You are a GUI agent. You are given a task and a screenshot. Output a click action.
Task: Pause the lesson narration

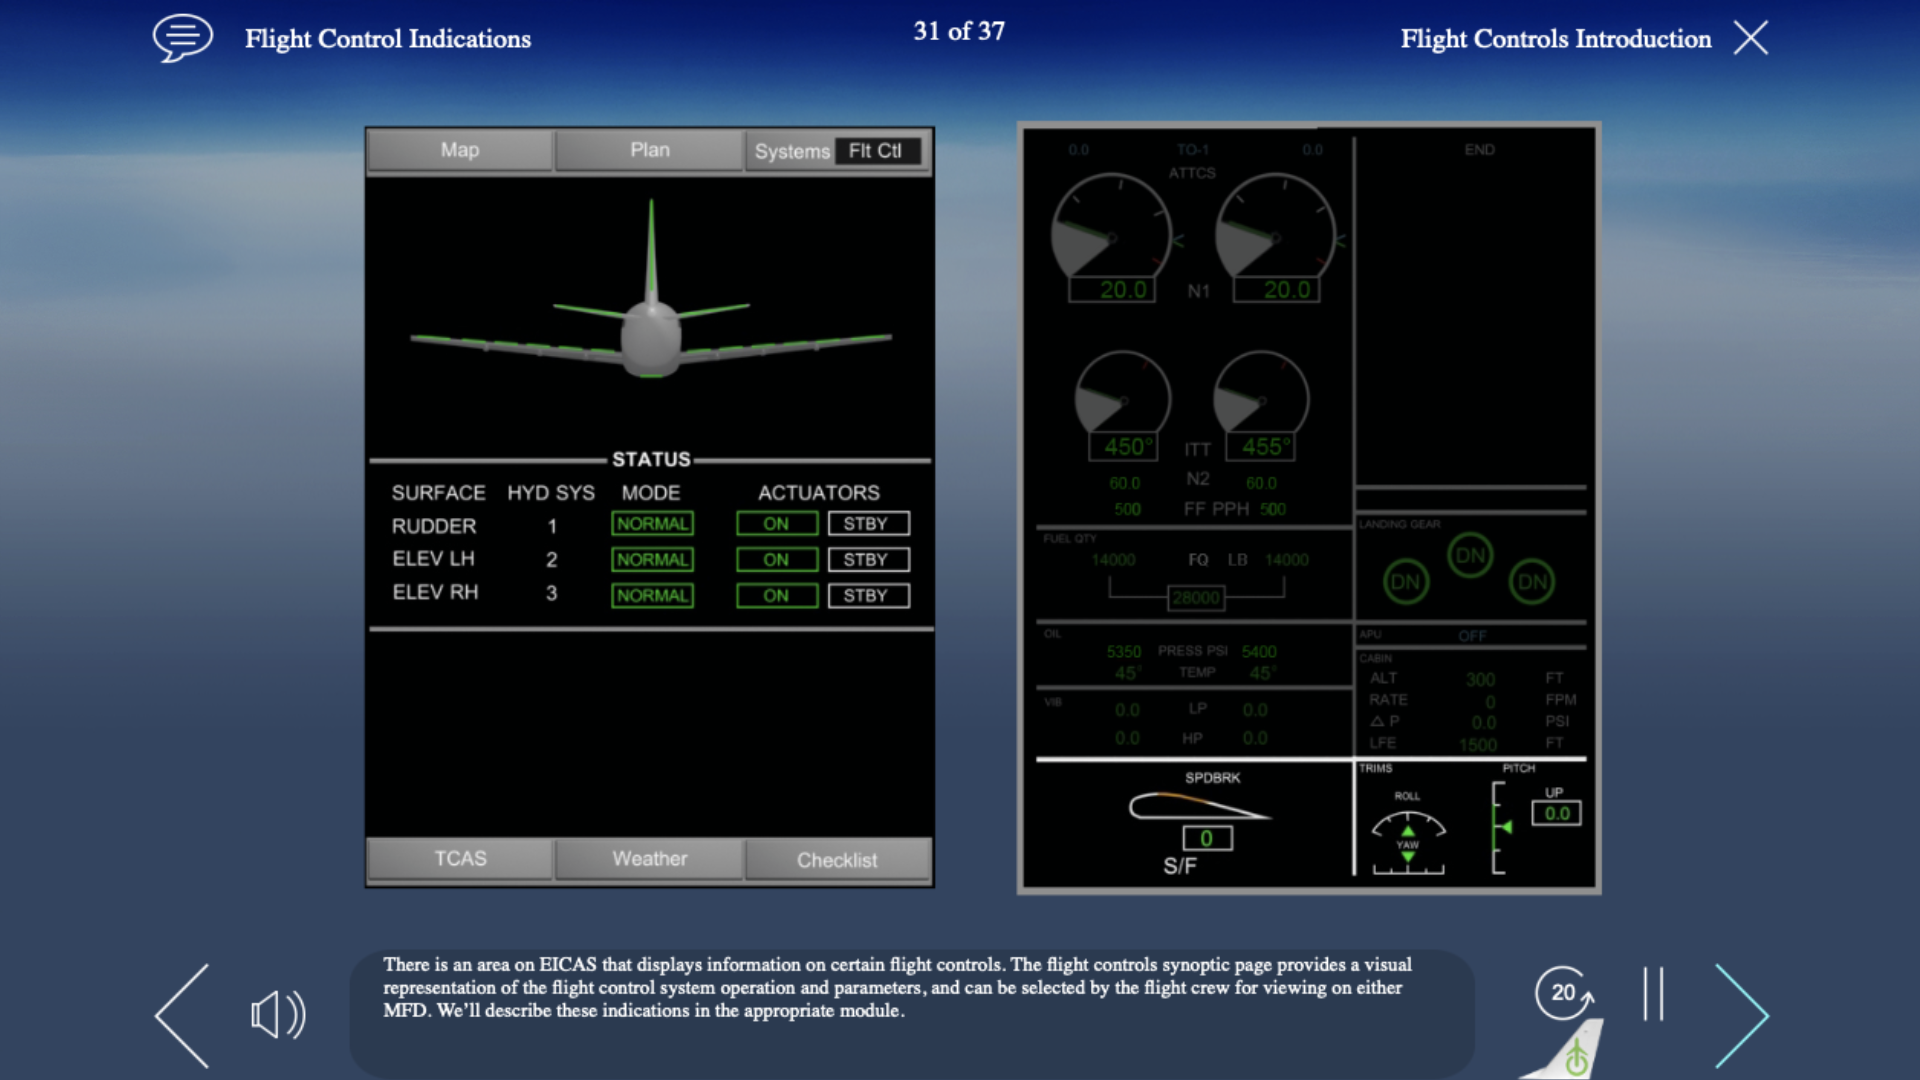tap(1653, 993)
